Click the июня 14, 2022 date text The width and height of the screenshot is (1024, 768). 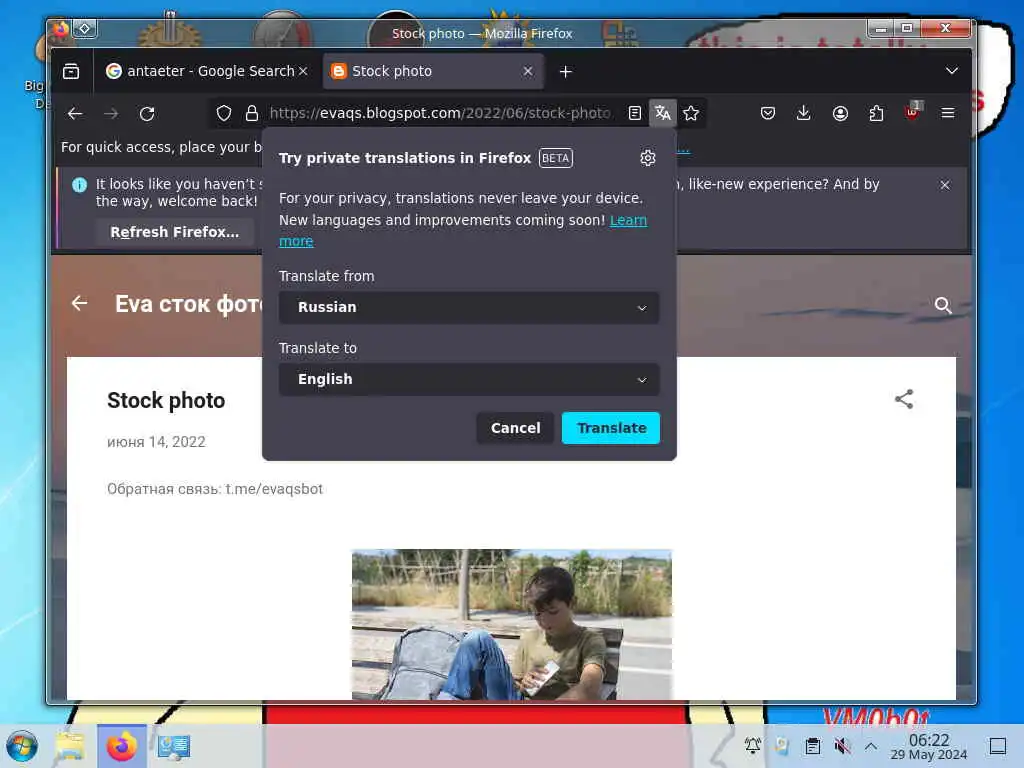click(156, 442)
